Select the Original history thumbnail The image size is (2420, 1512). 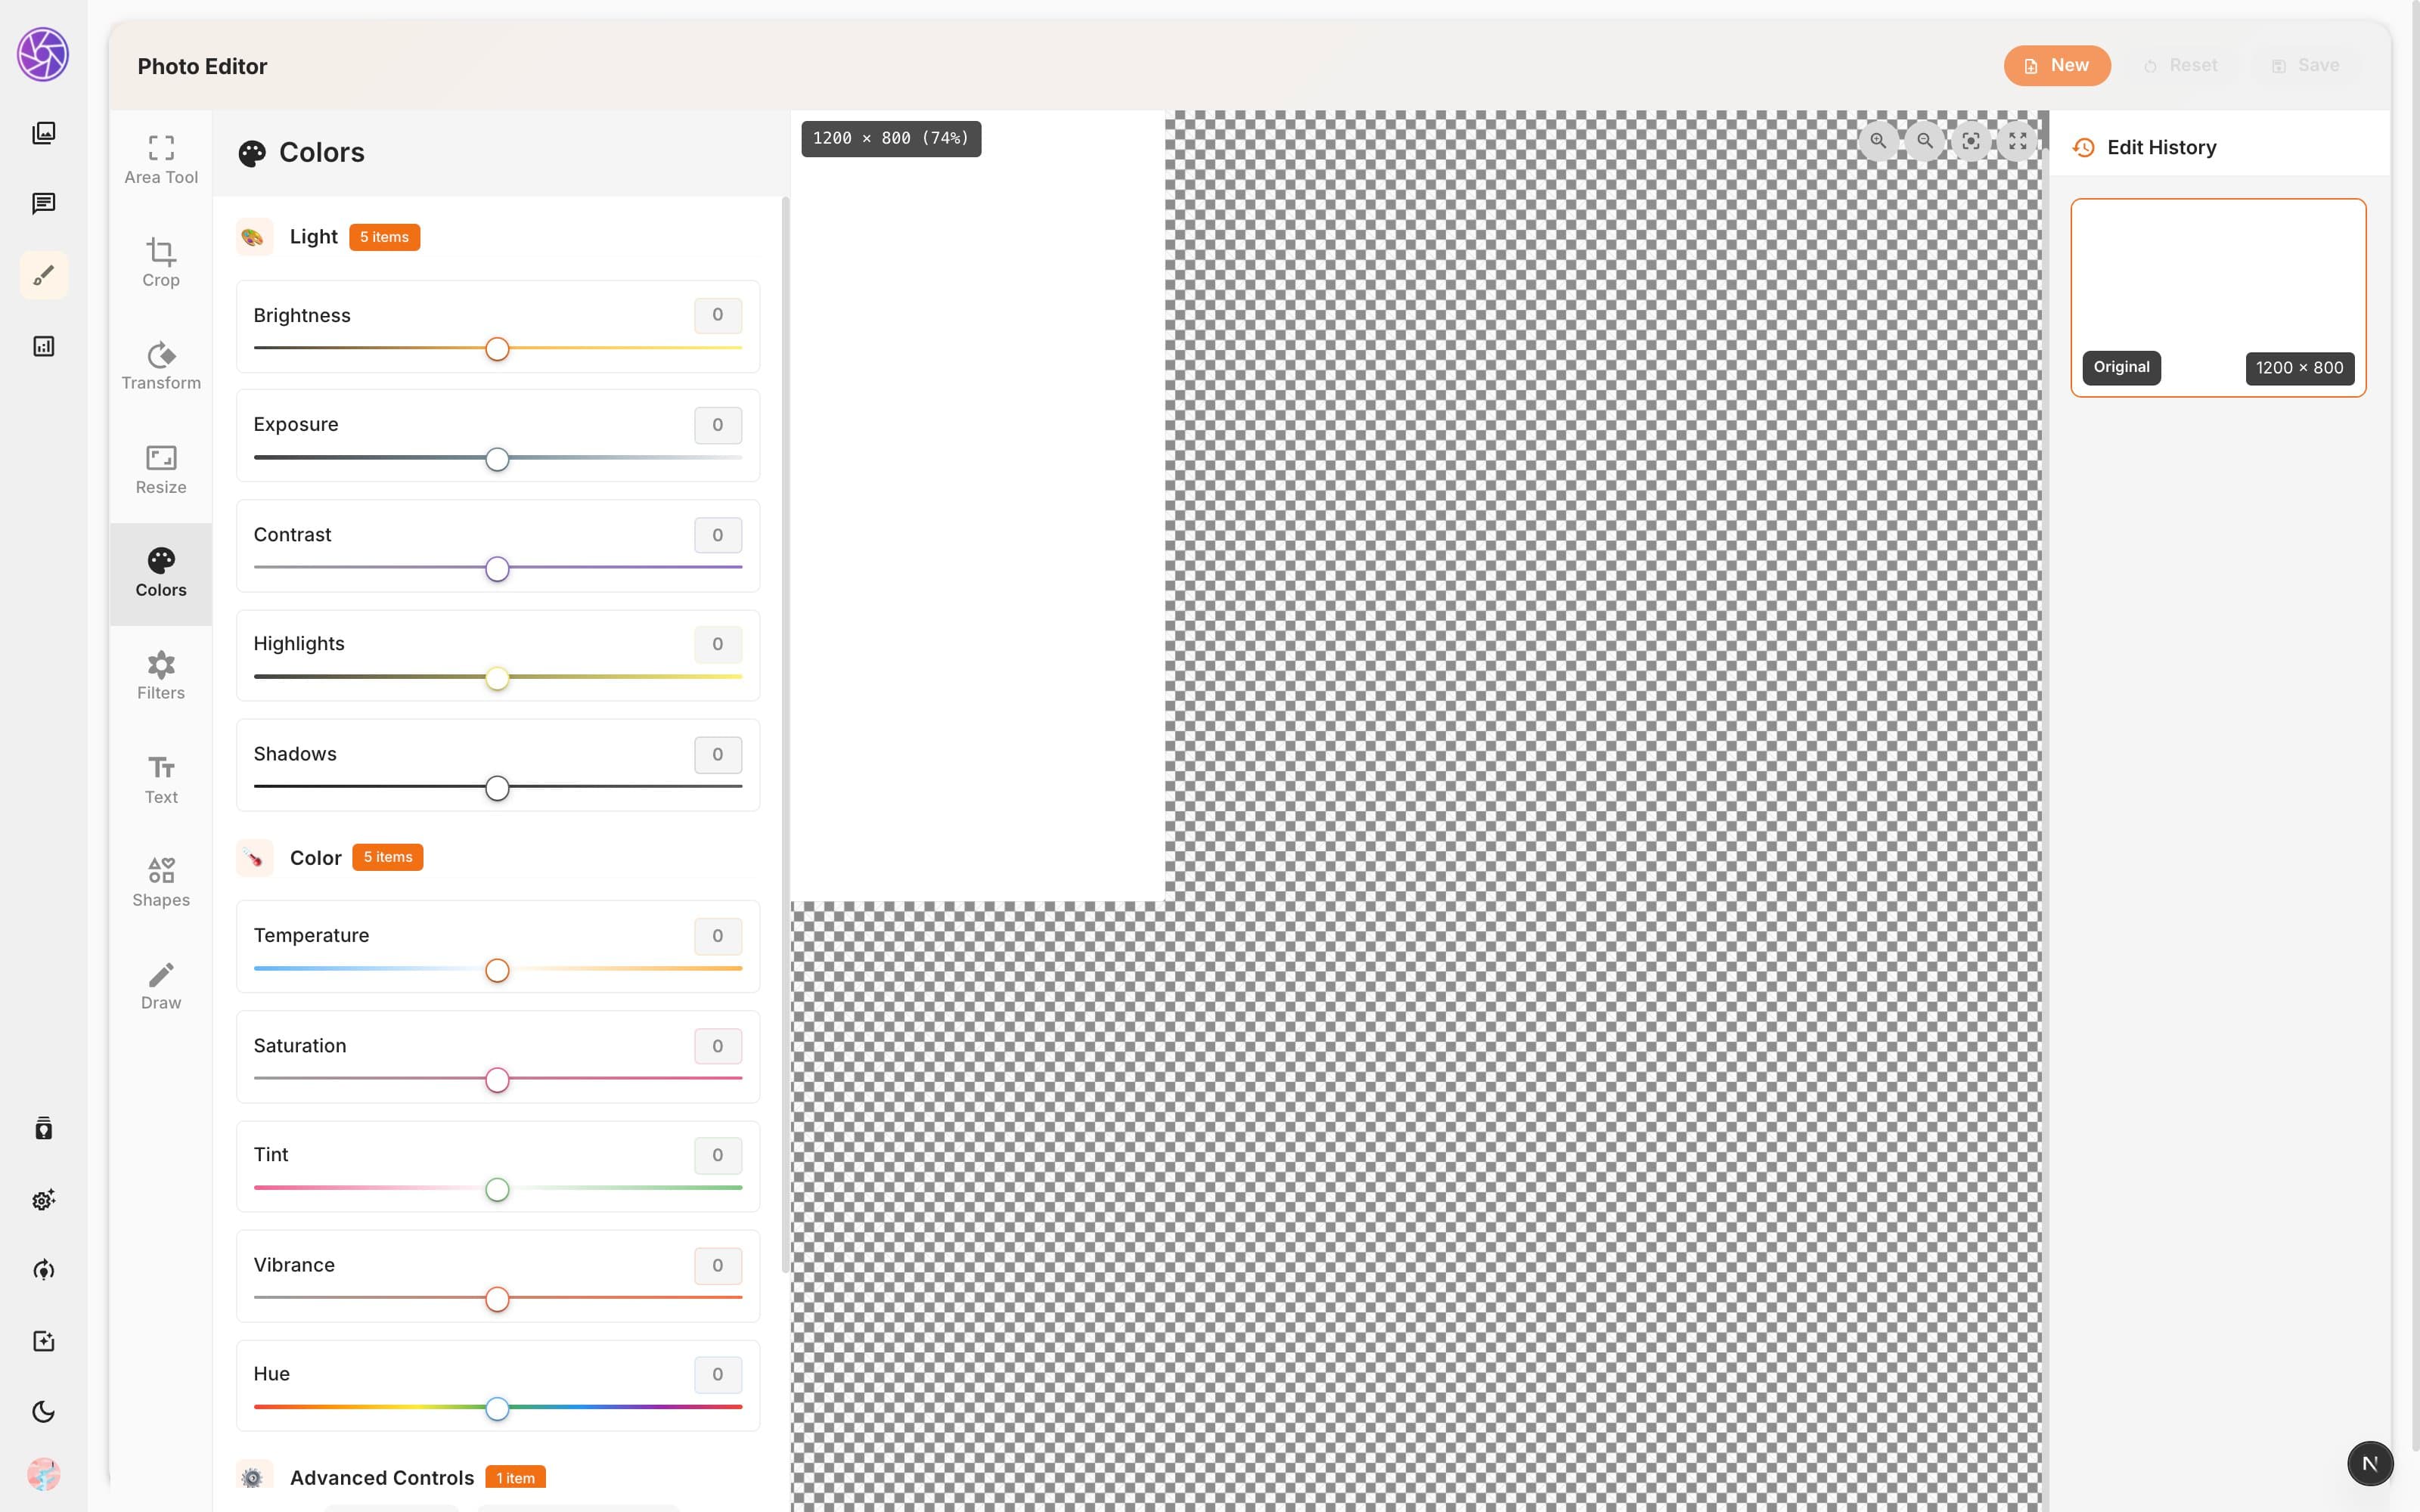(2218, 298)
